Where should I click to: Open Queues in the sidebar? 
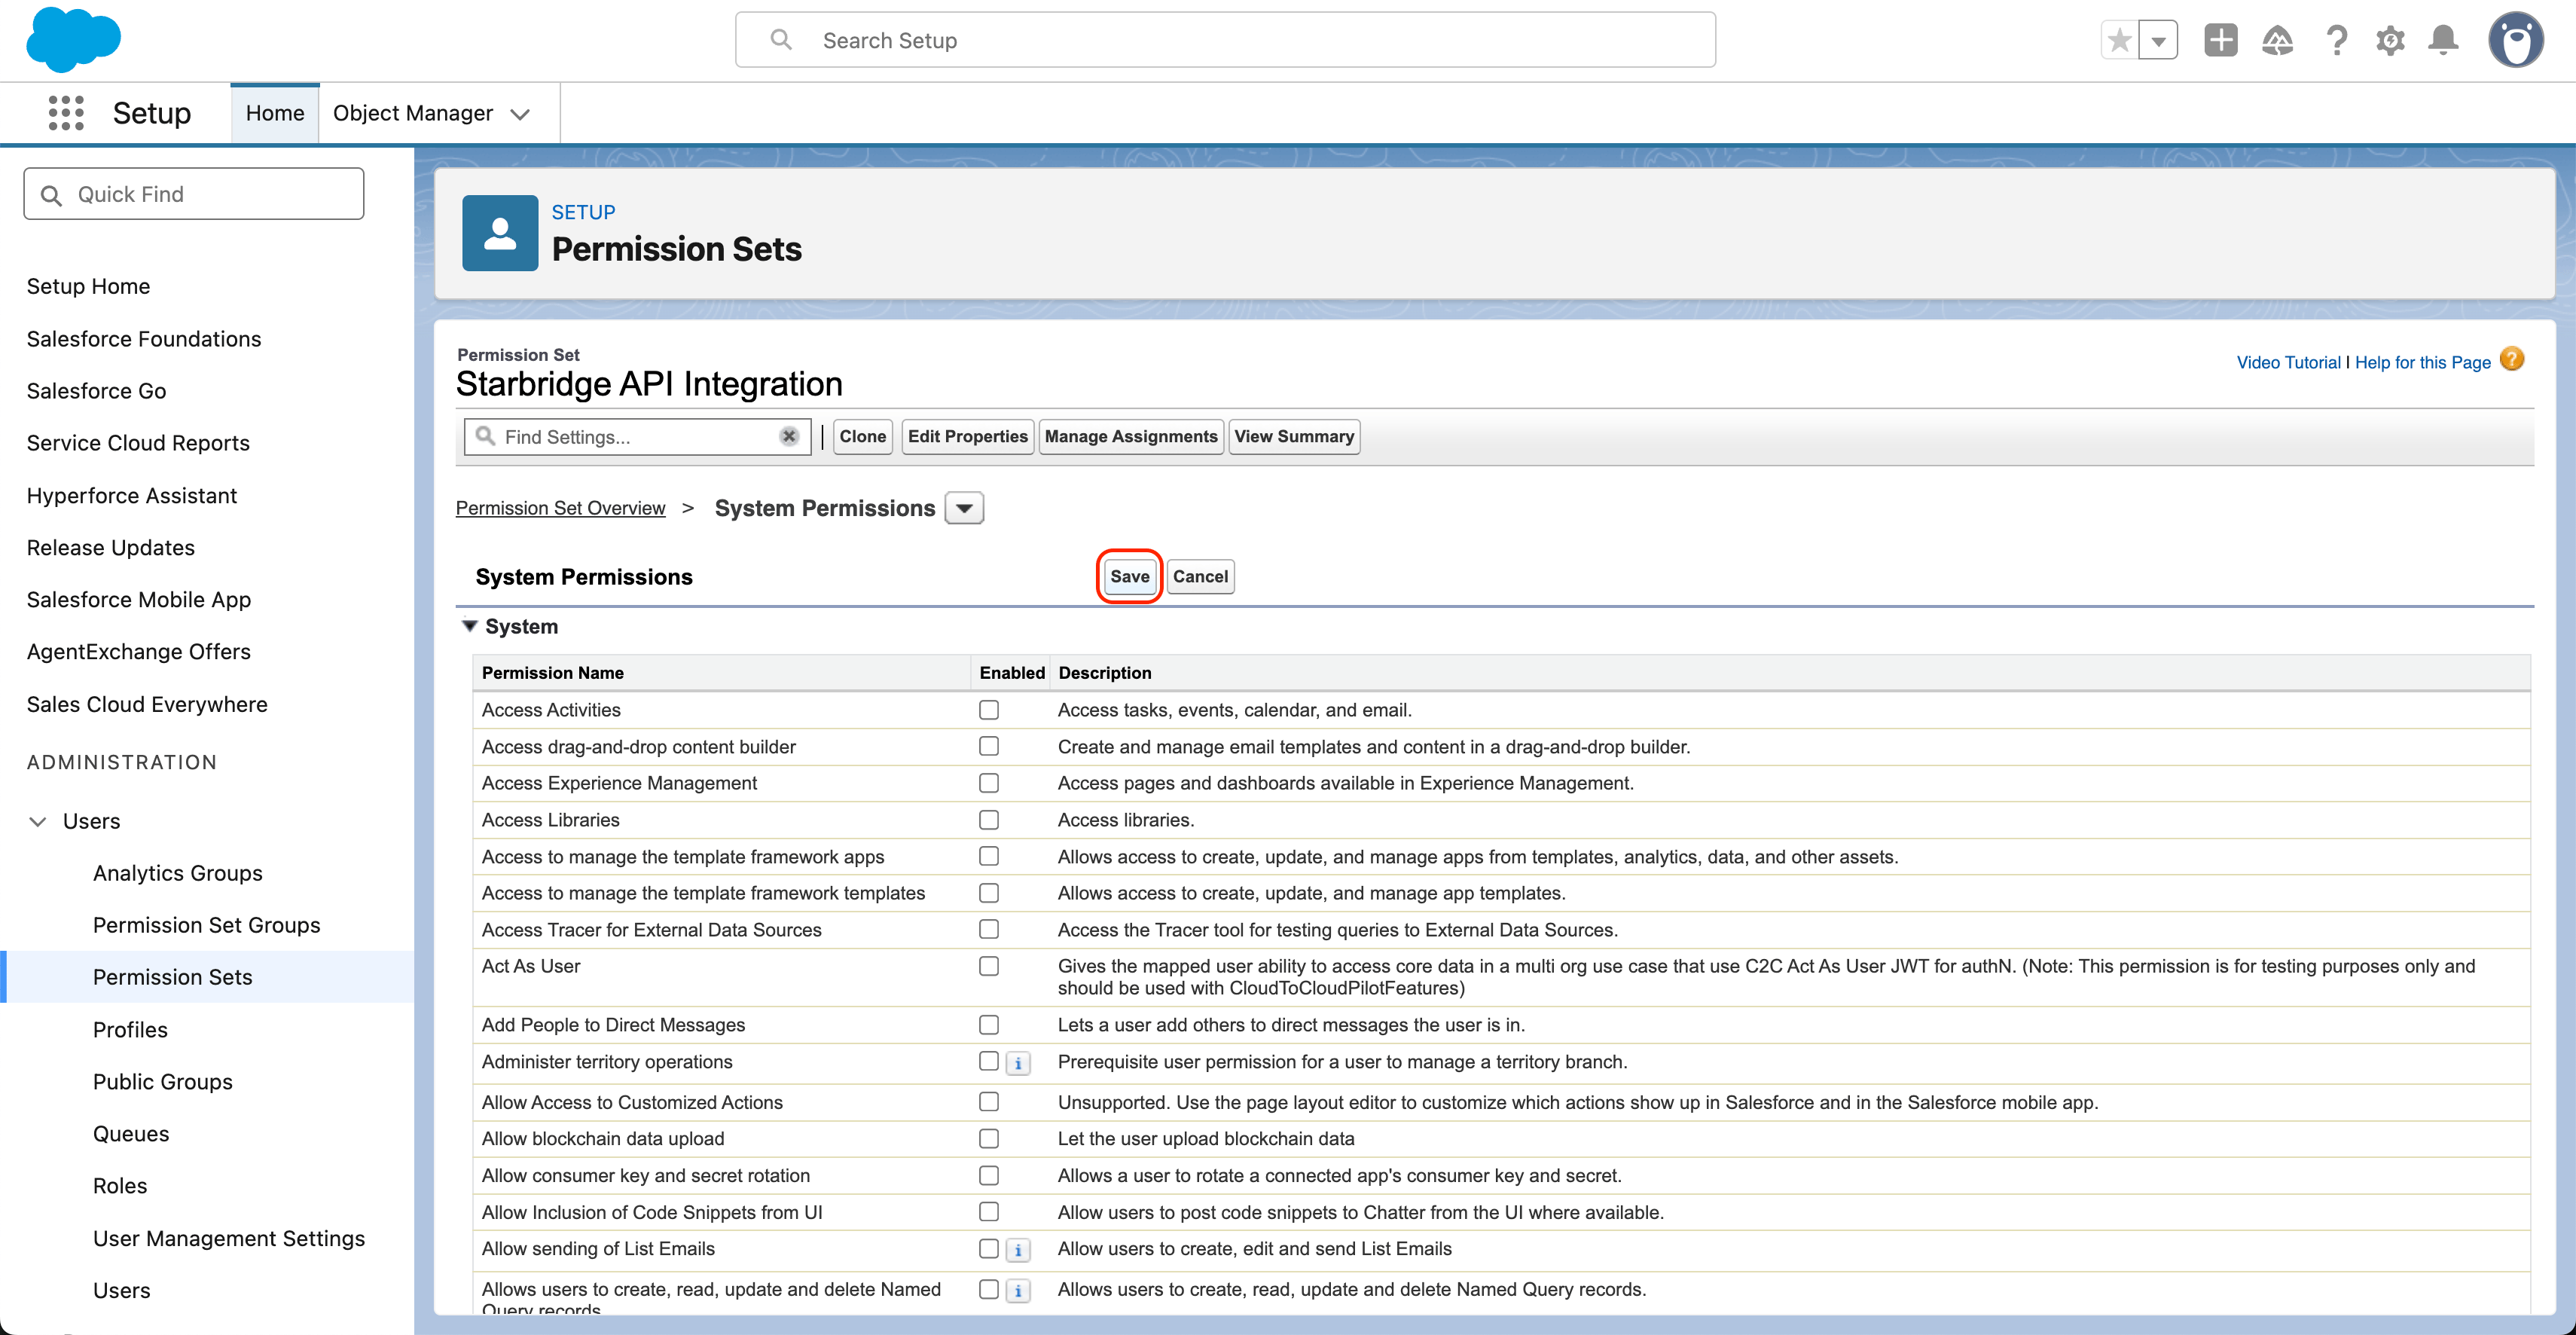(131, 1134)
